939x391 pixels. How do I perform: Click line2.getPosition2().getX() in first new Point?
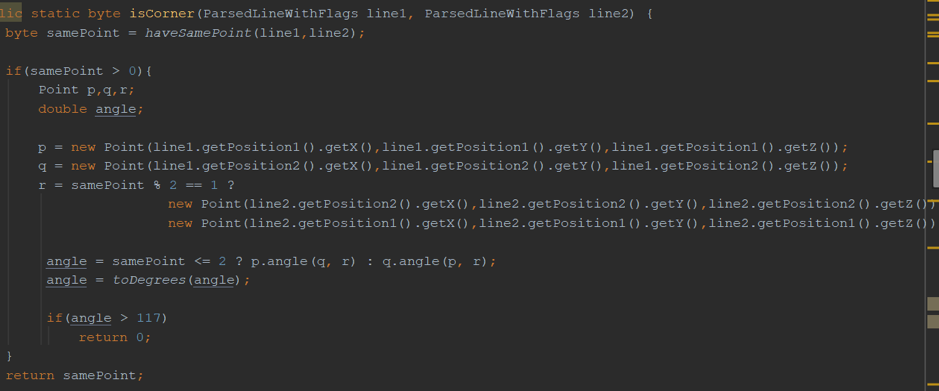[x=359, y=204]
